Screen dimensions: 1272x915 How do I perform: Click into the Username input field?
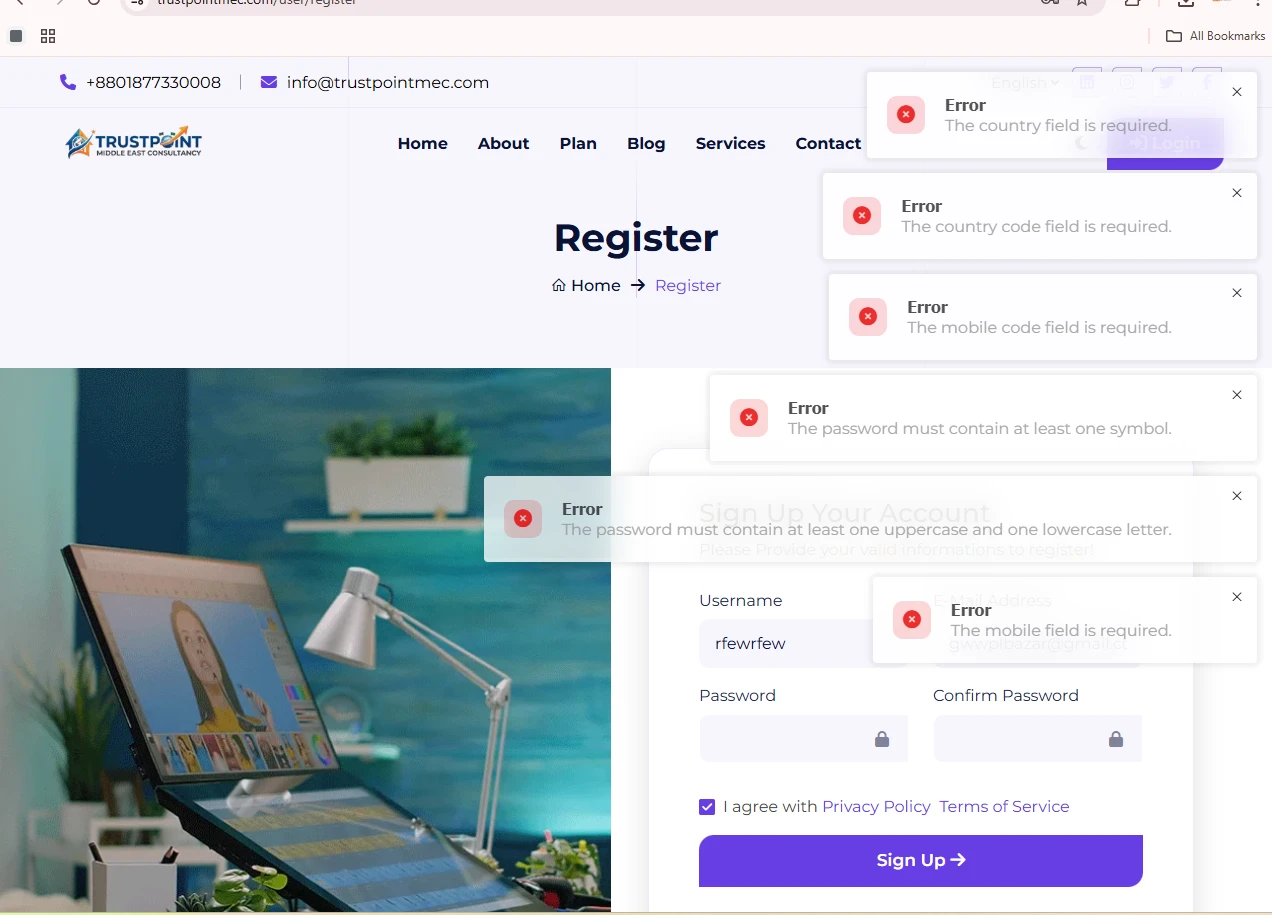pos(803,643)
